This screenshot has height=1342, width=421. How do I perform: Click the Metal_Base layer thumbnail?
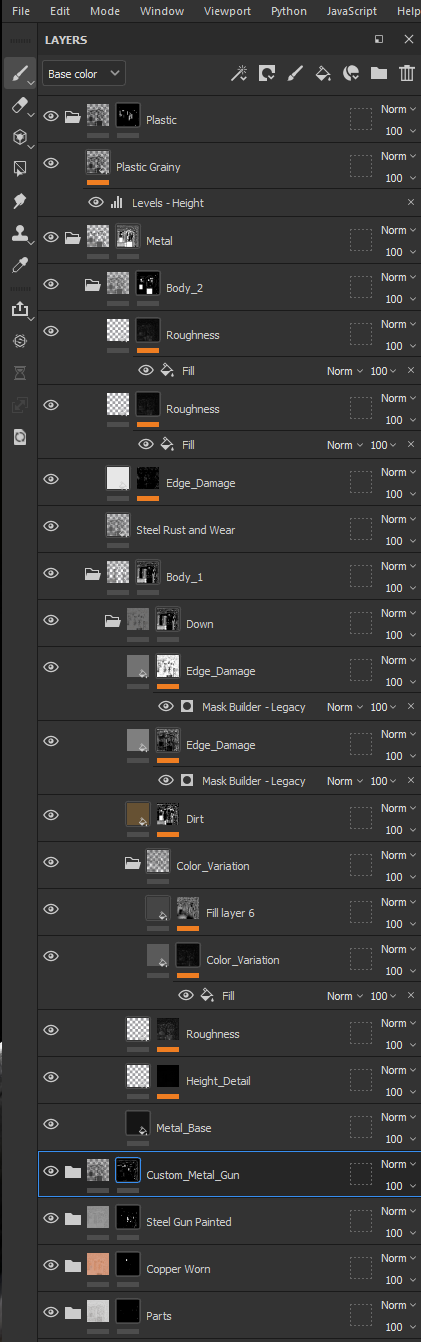point(138,1123)
